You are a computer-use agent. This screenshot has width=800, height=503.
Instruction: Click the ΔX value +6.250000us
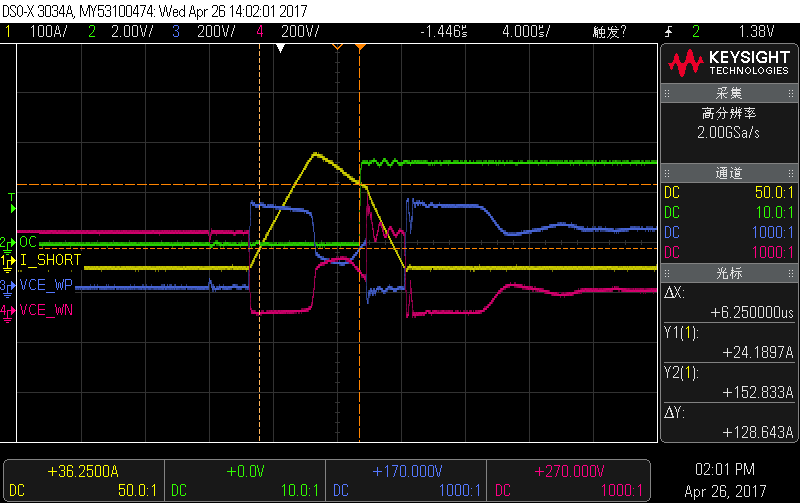752,312
